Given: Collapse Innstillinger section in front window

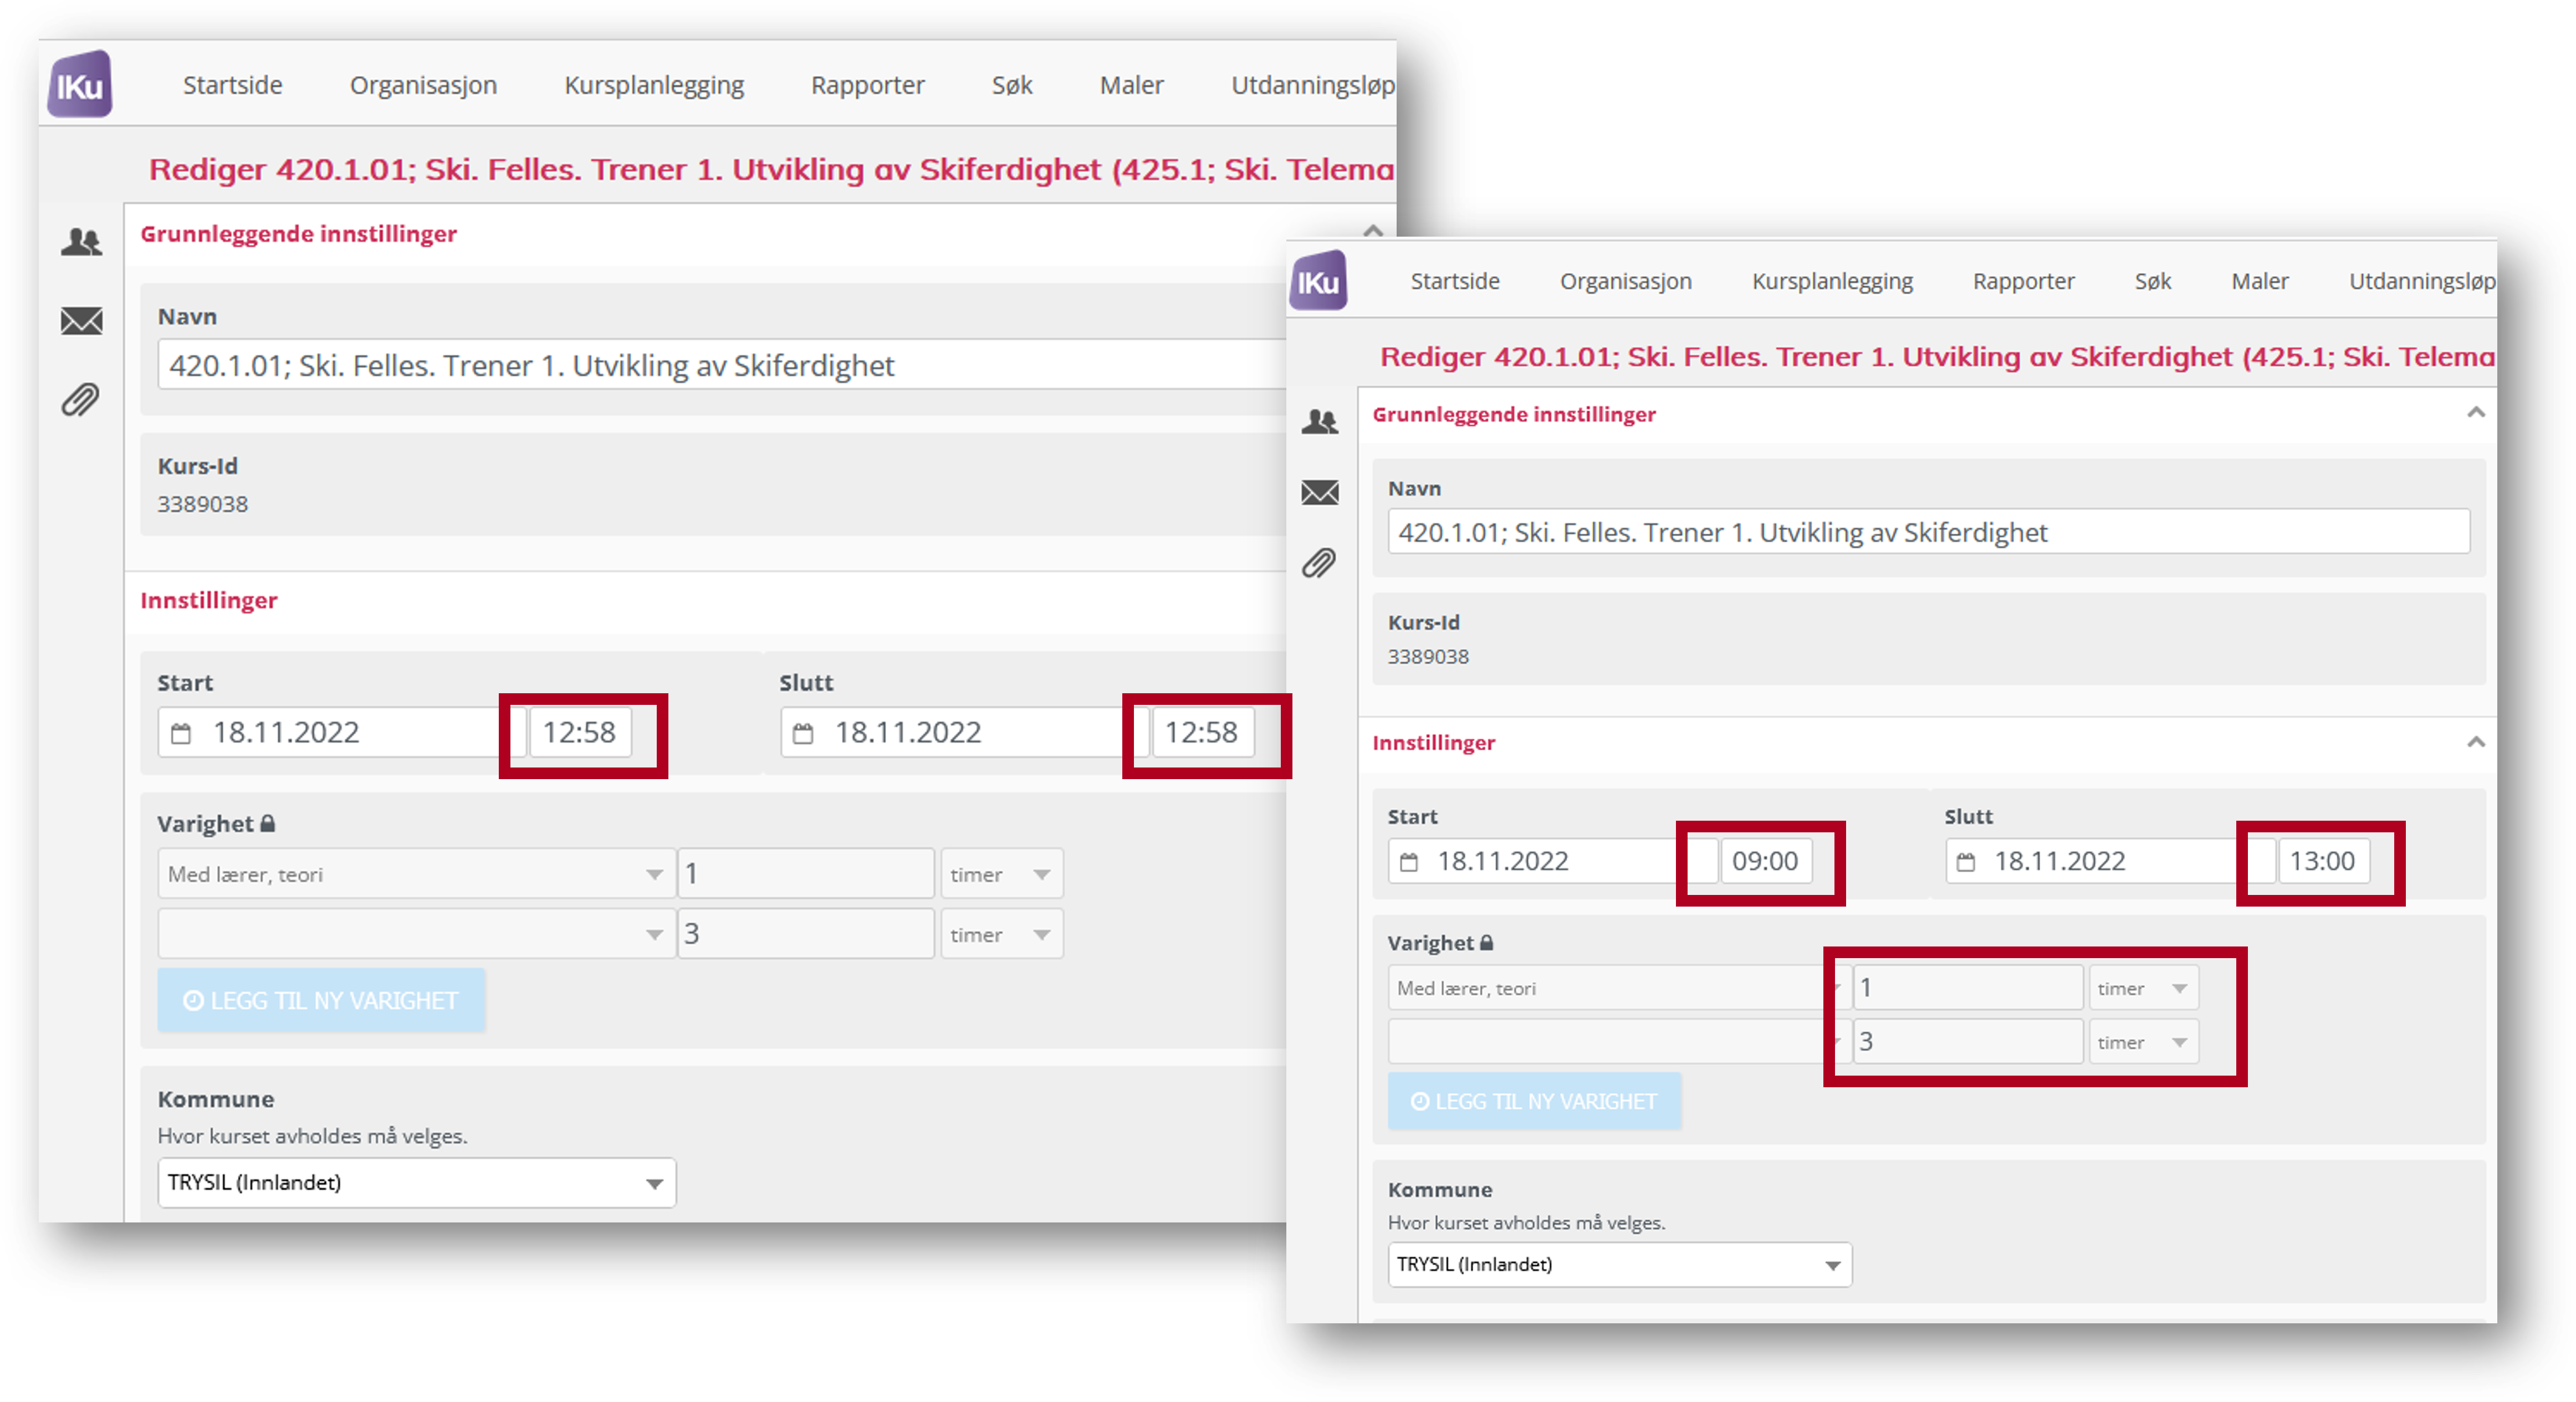Looking at the screenshot, I should point(2476,741).
